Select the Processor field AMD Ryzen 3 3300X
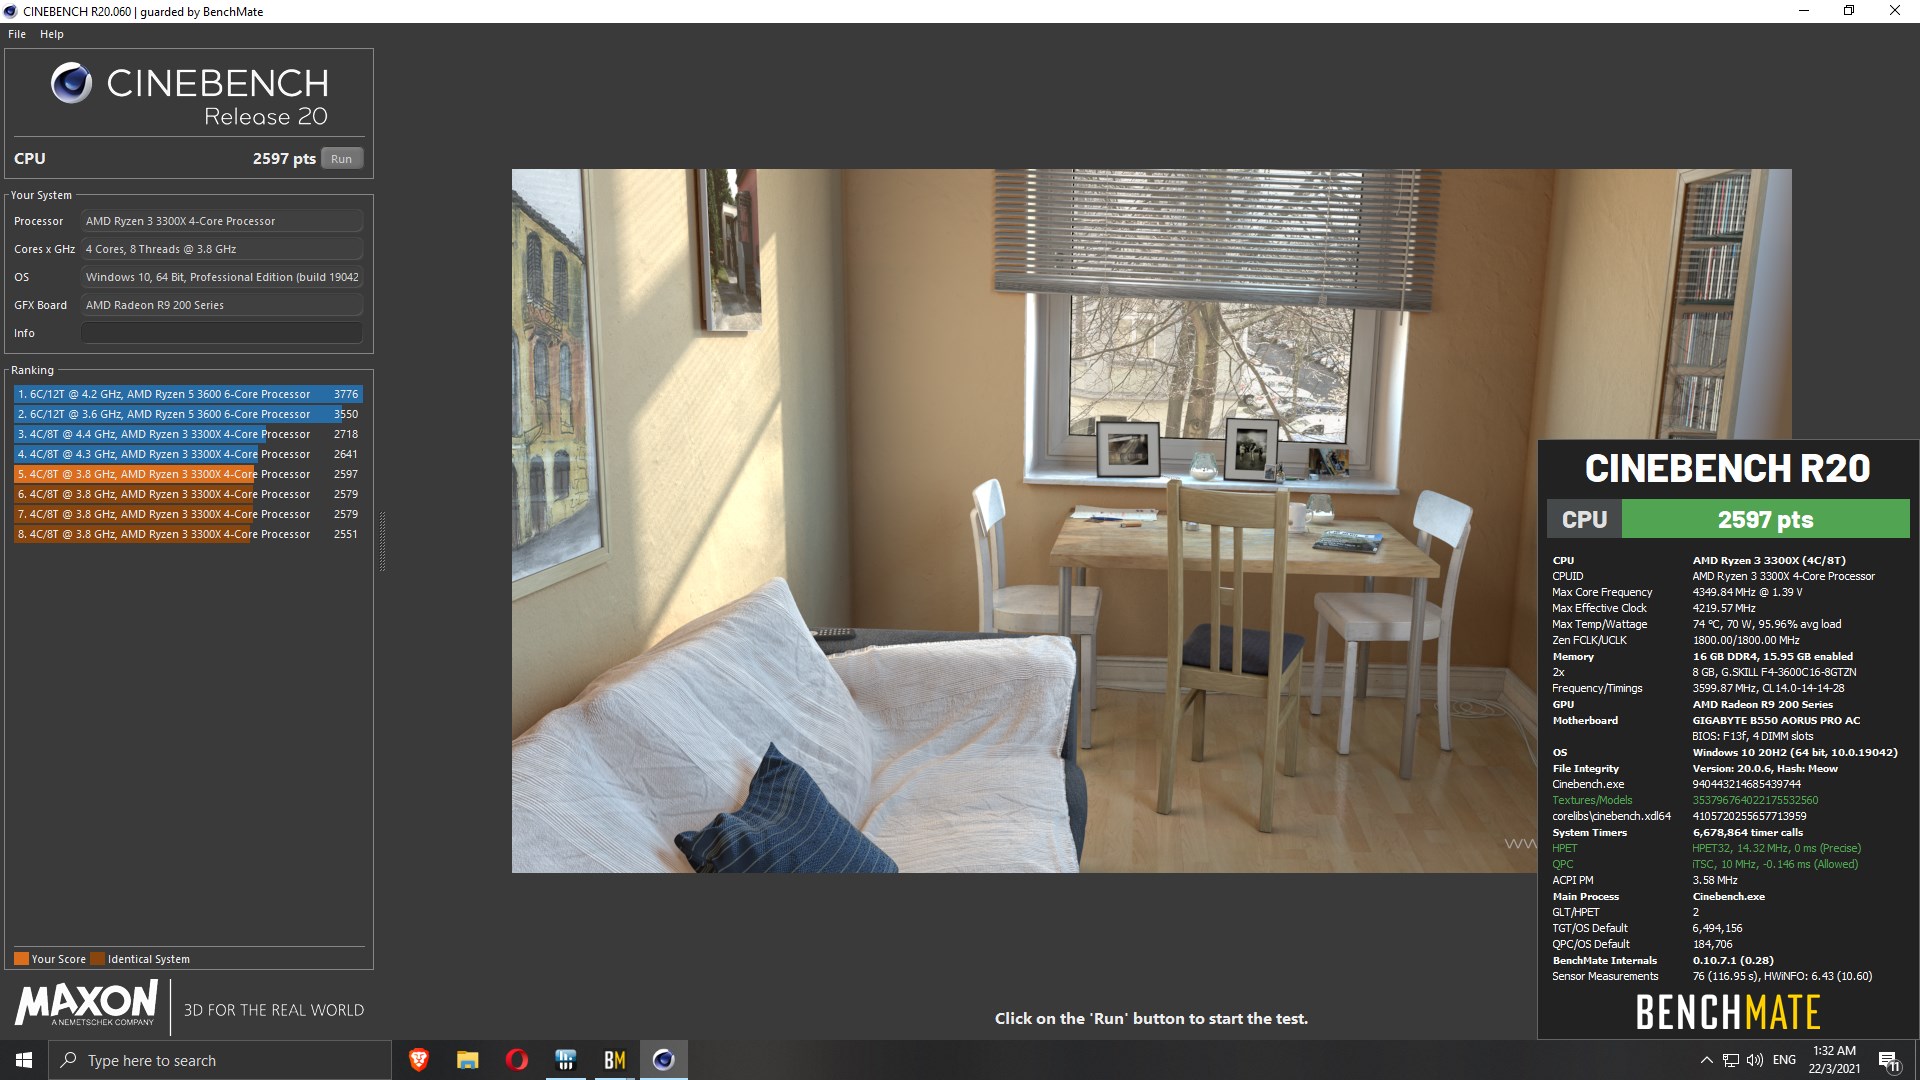 [221, 221]
